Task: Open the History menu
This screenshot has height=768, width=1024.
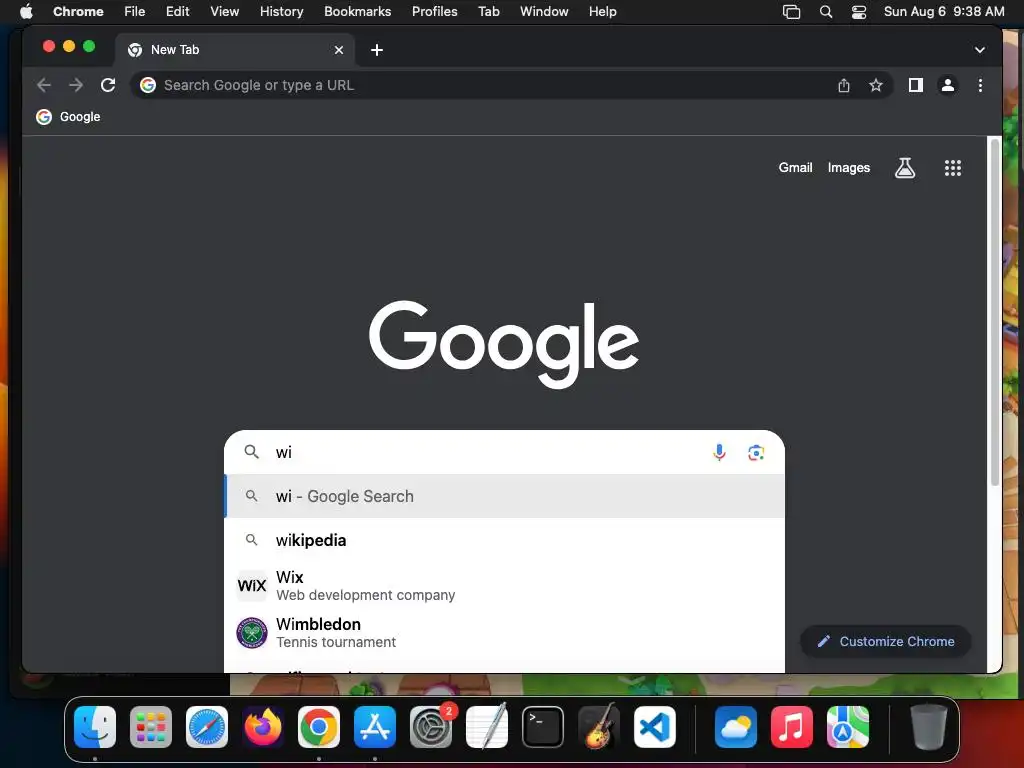Action: (281, 12)
